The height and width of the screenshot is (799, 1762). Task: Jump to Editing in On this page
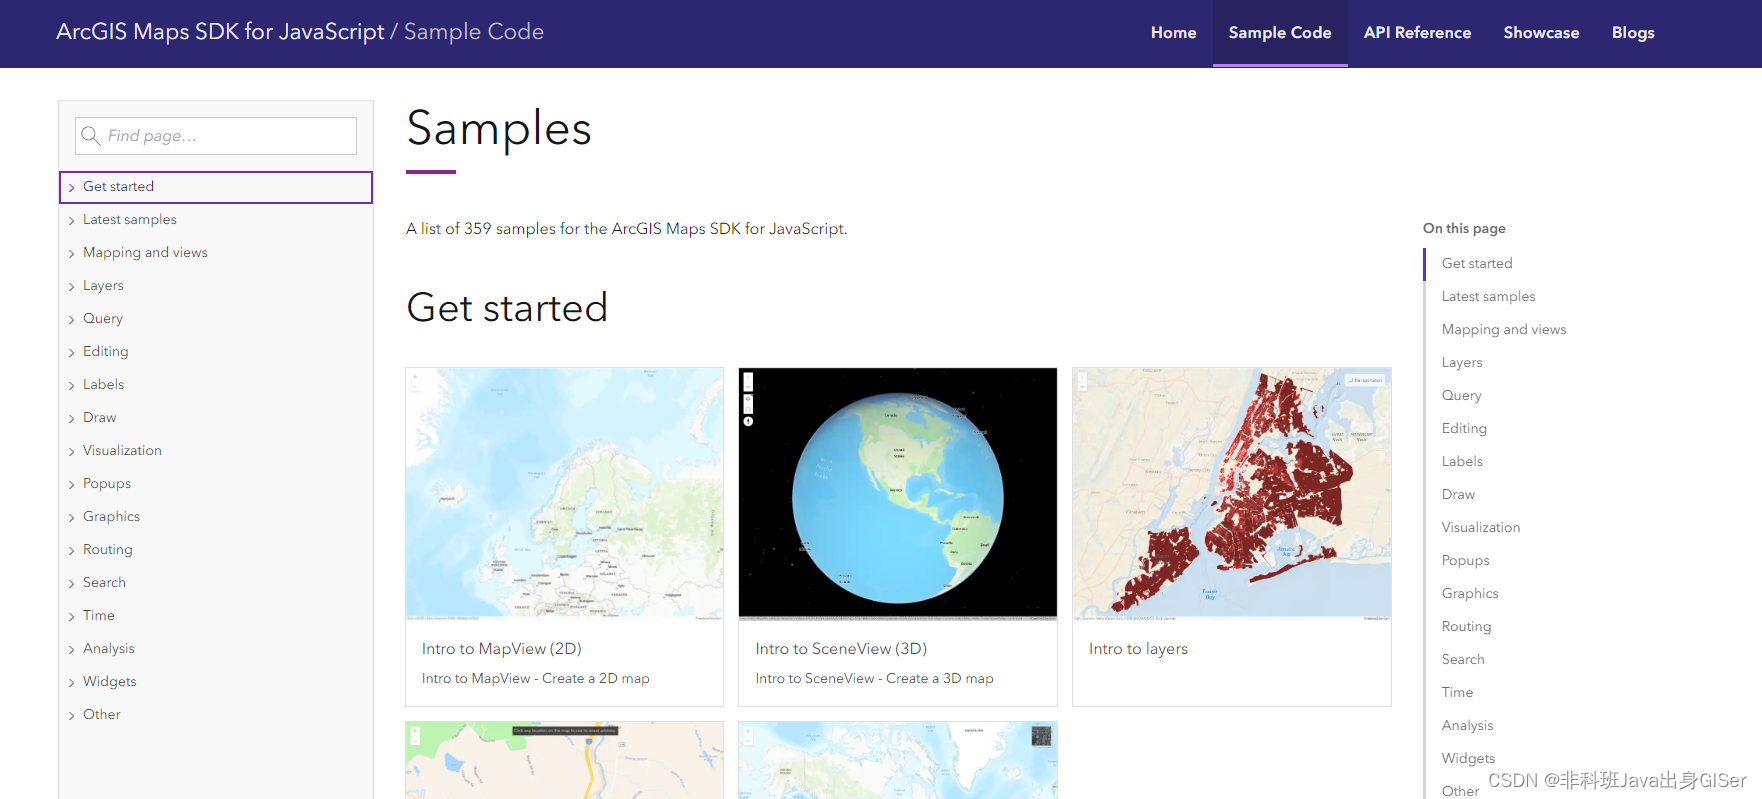point(1464,428)
